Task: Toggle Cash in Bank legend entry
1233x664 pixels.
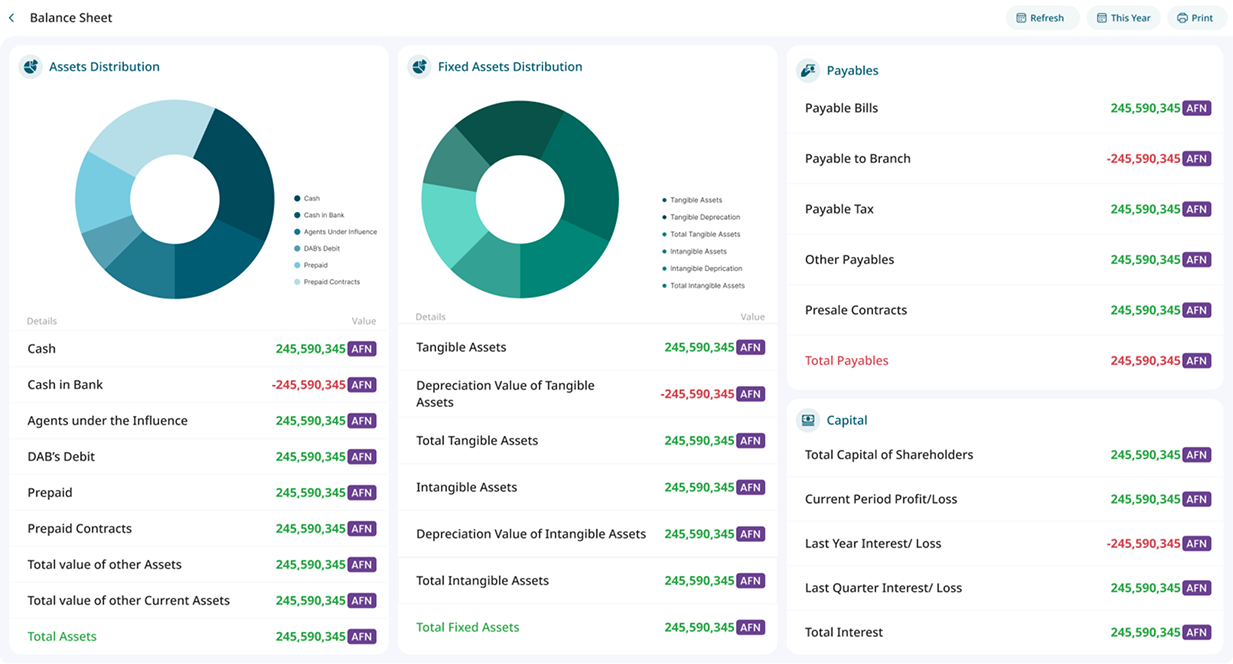Action: click(324, 215)
